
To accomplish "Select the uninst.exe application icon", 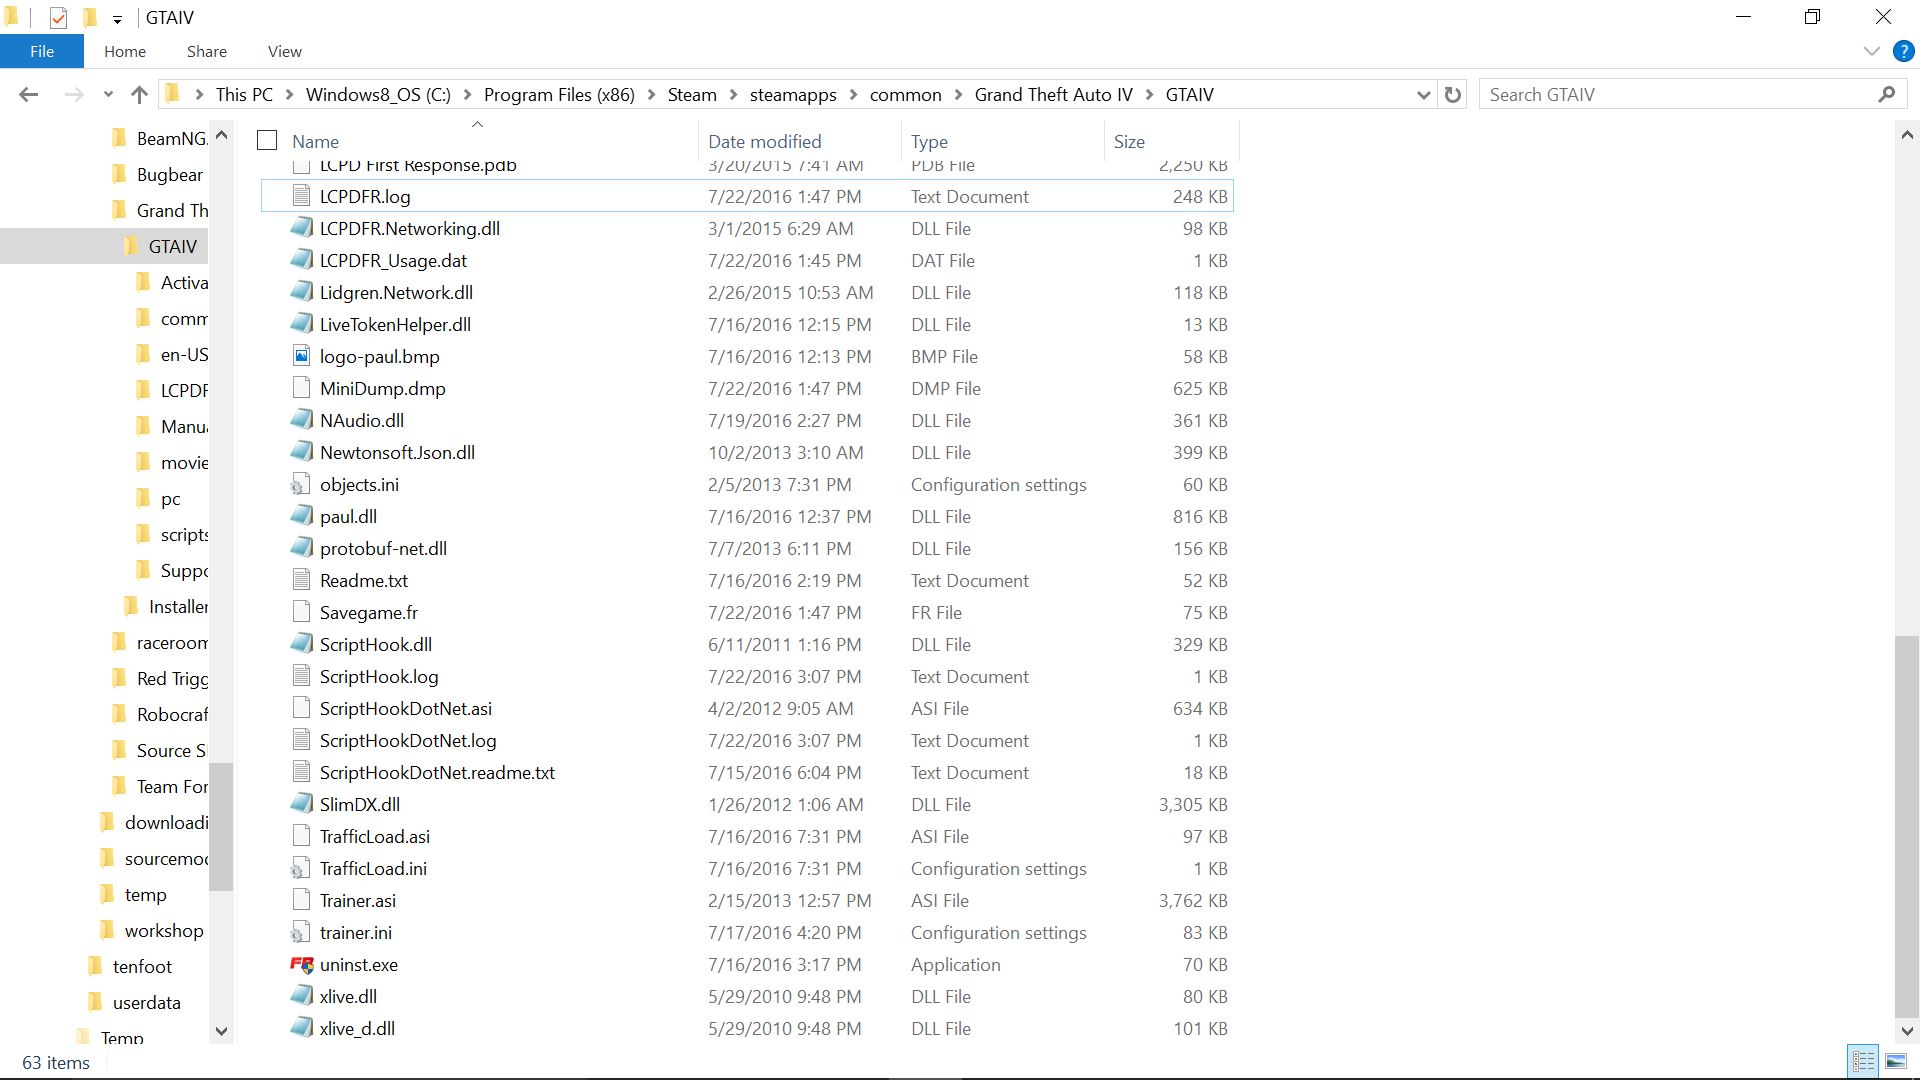I will 301,965.
